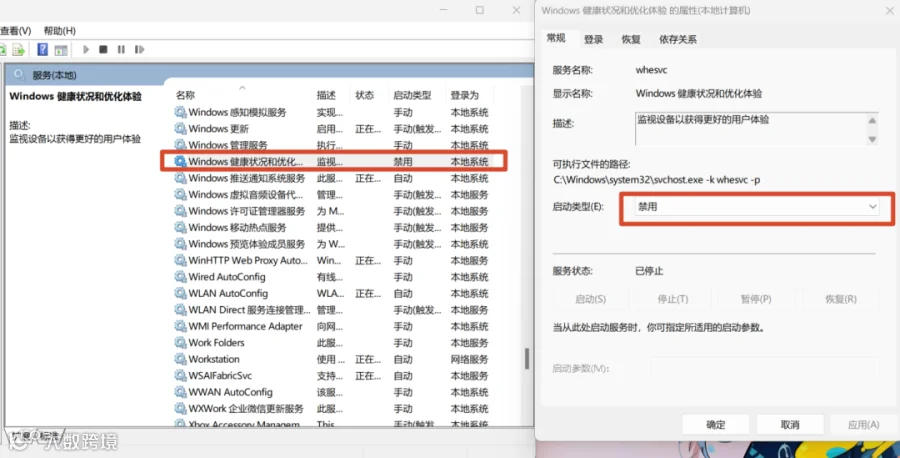Click the 取消 button
Viewport: 900px width, 458px height.
pos(790,425)
